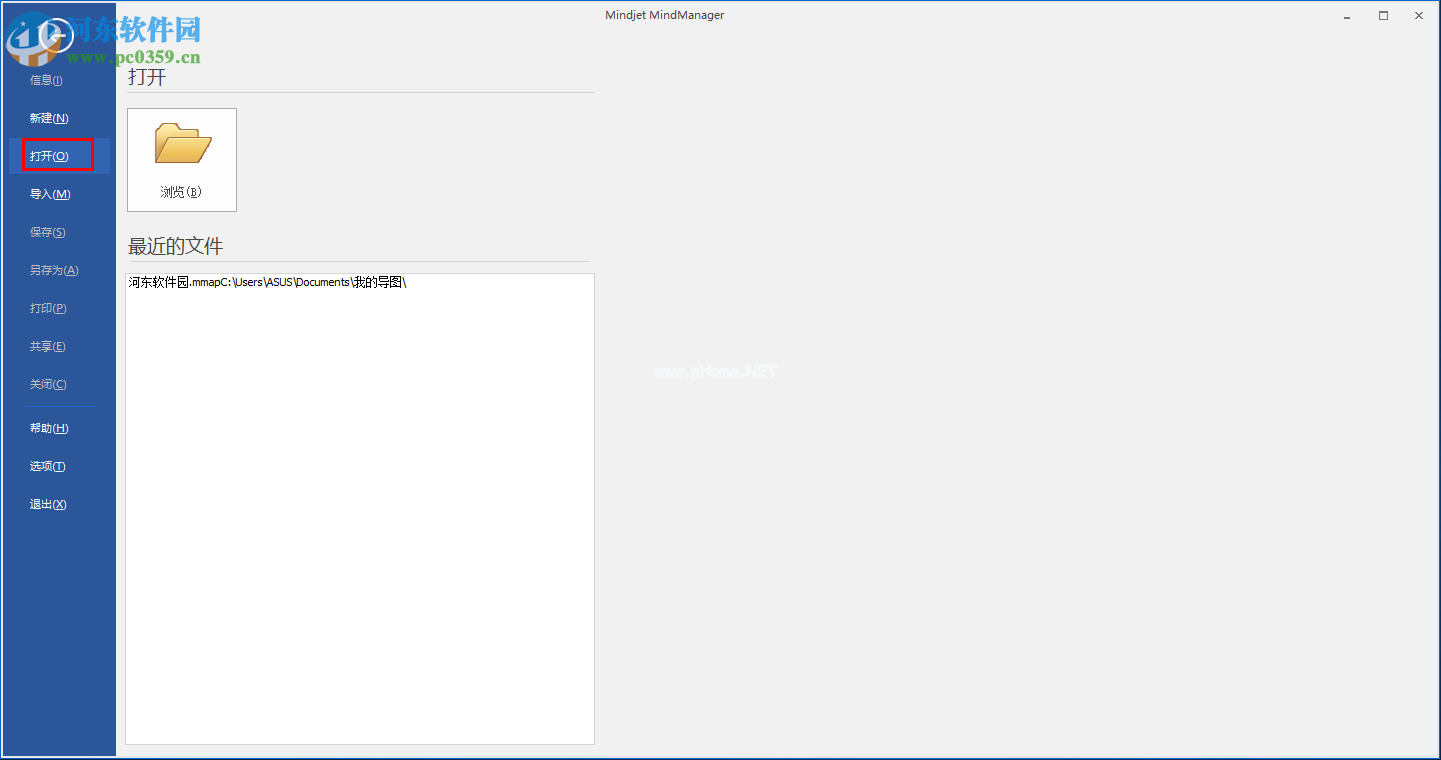Open the 共享(E) menu item
Image resolution: width=1441 pixels, height=760 pixels.
(48, 346)
